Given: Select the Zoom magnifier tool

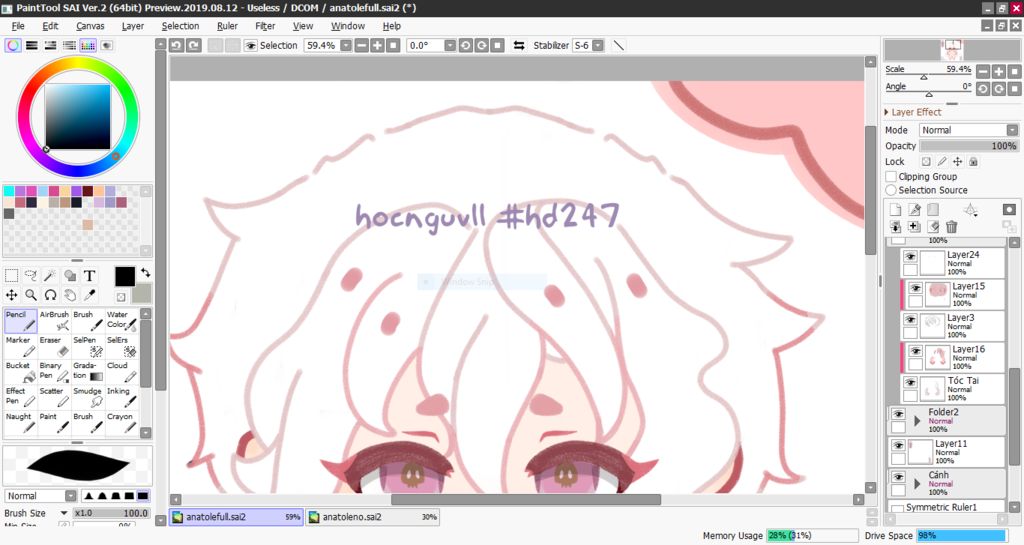Looking at the screenshot, I should click(31, 295).
